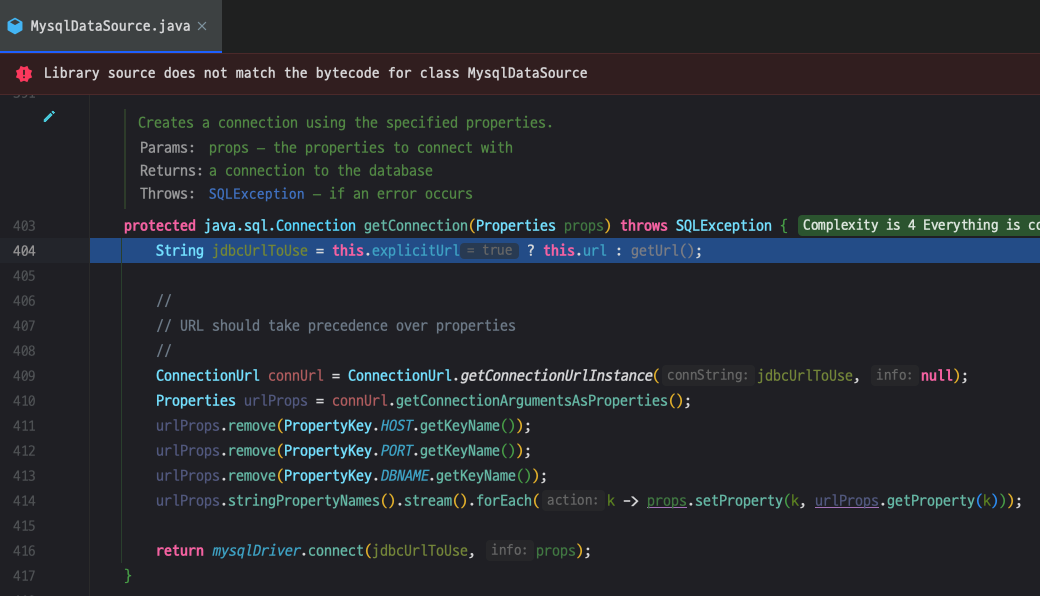Click the getUrl() call on line 404
Screen dimensions: 1040x596
pyautogui.click(x=662, y=251)
